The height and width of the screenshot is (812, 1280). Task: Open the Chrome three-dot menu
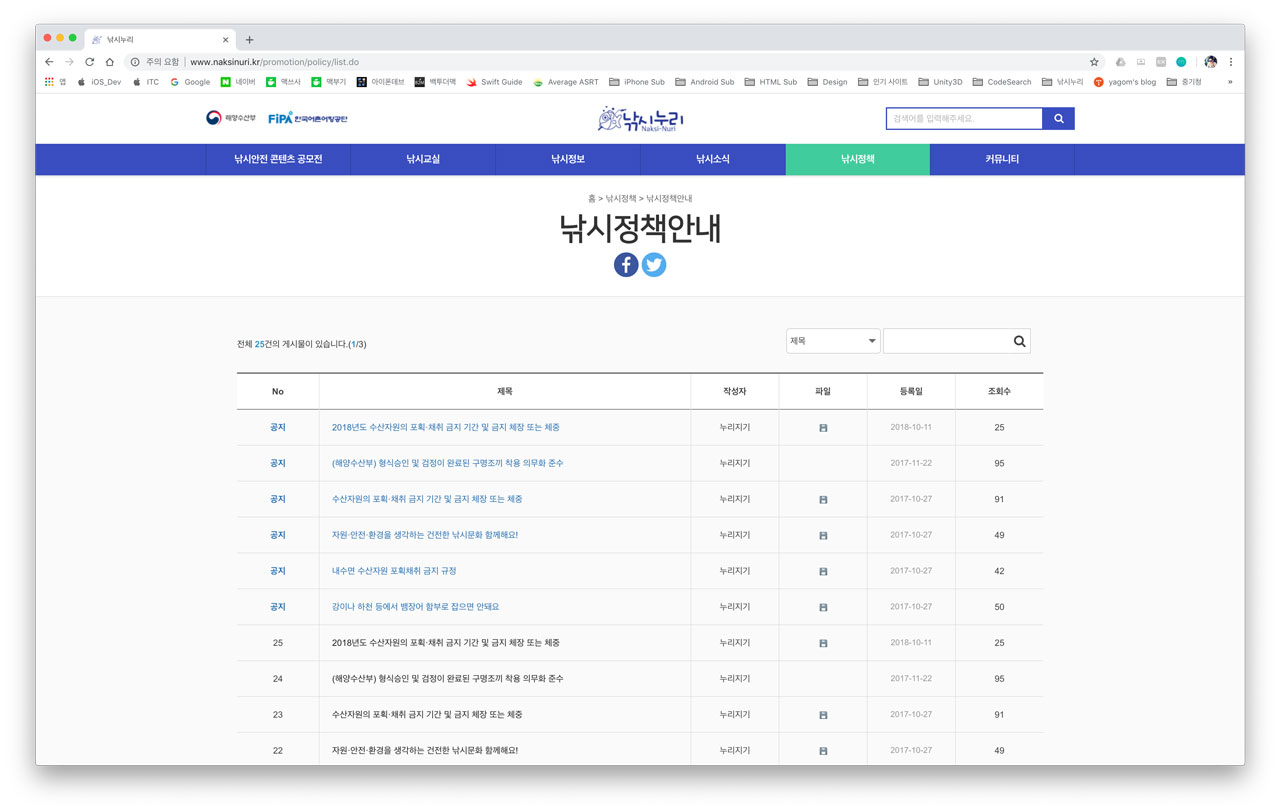pos(1231,62)
